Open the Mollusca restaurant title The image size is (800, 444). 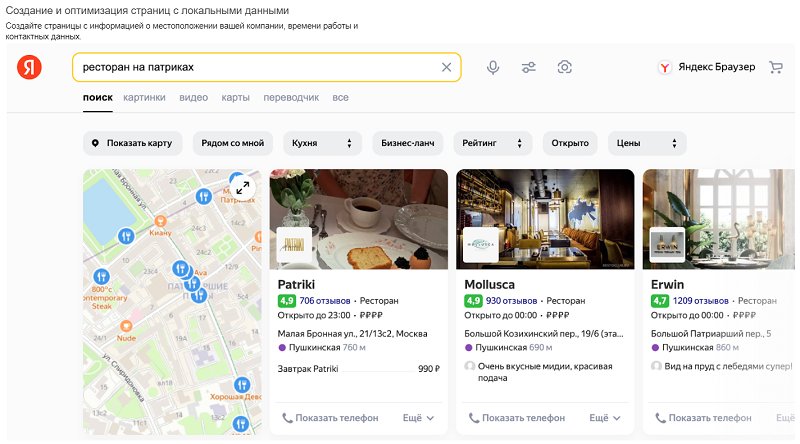[489, 284]
